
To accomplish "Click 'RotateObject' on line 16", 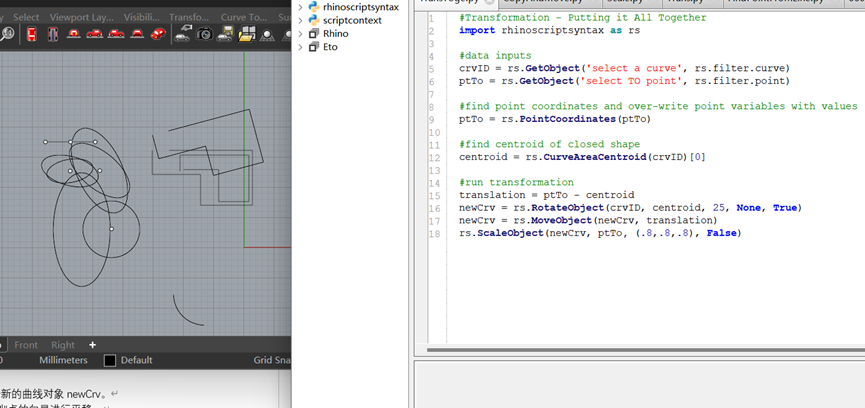I will [x=568, y=208].
